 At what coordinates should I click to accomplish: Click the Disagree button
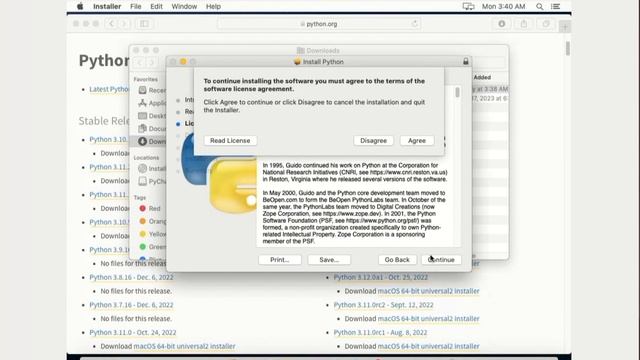[373, 140]
